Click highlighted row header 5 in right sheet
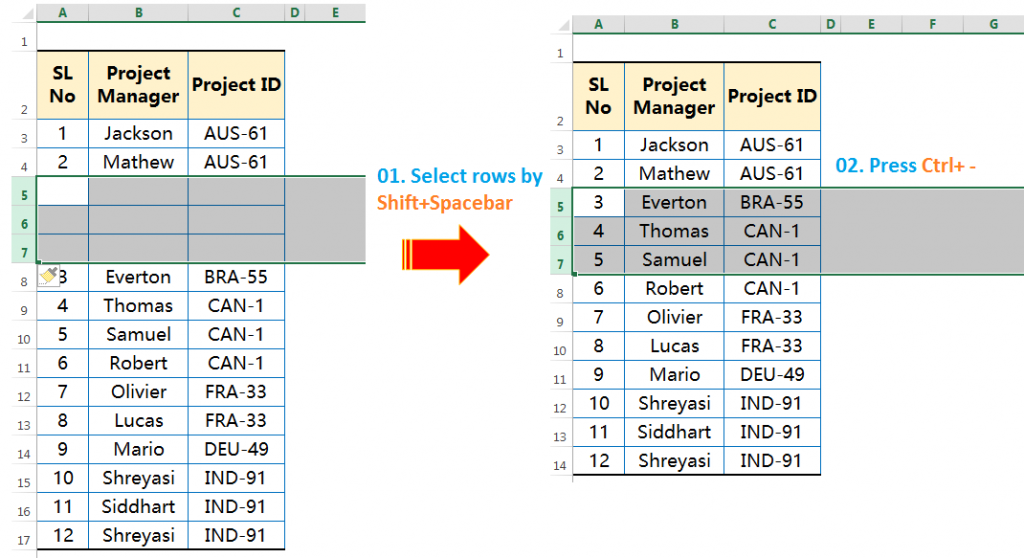The width and height of the screenshot is (1024, 558). (560, 203)
